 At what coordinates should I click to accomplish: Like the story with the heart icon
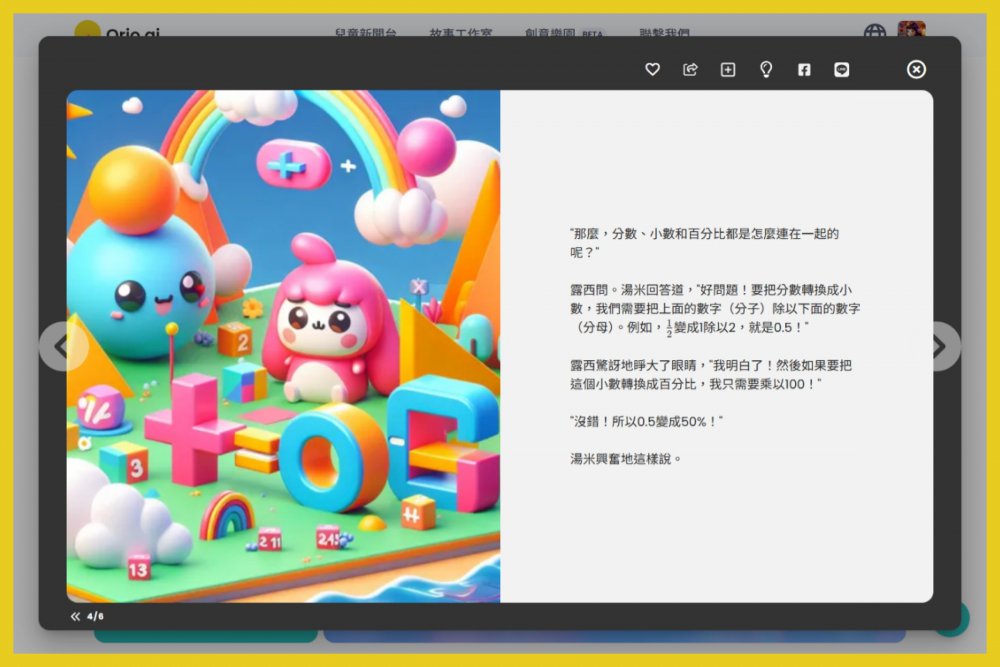(x=652, y=69)
